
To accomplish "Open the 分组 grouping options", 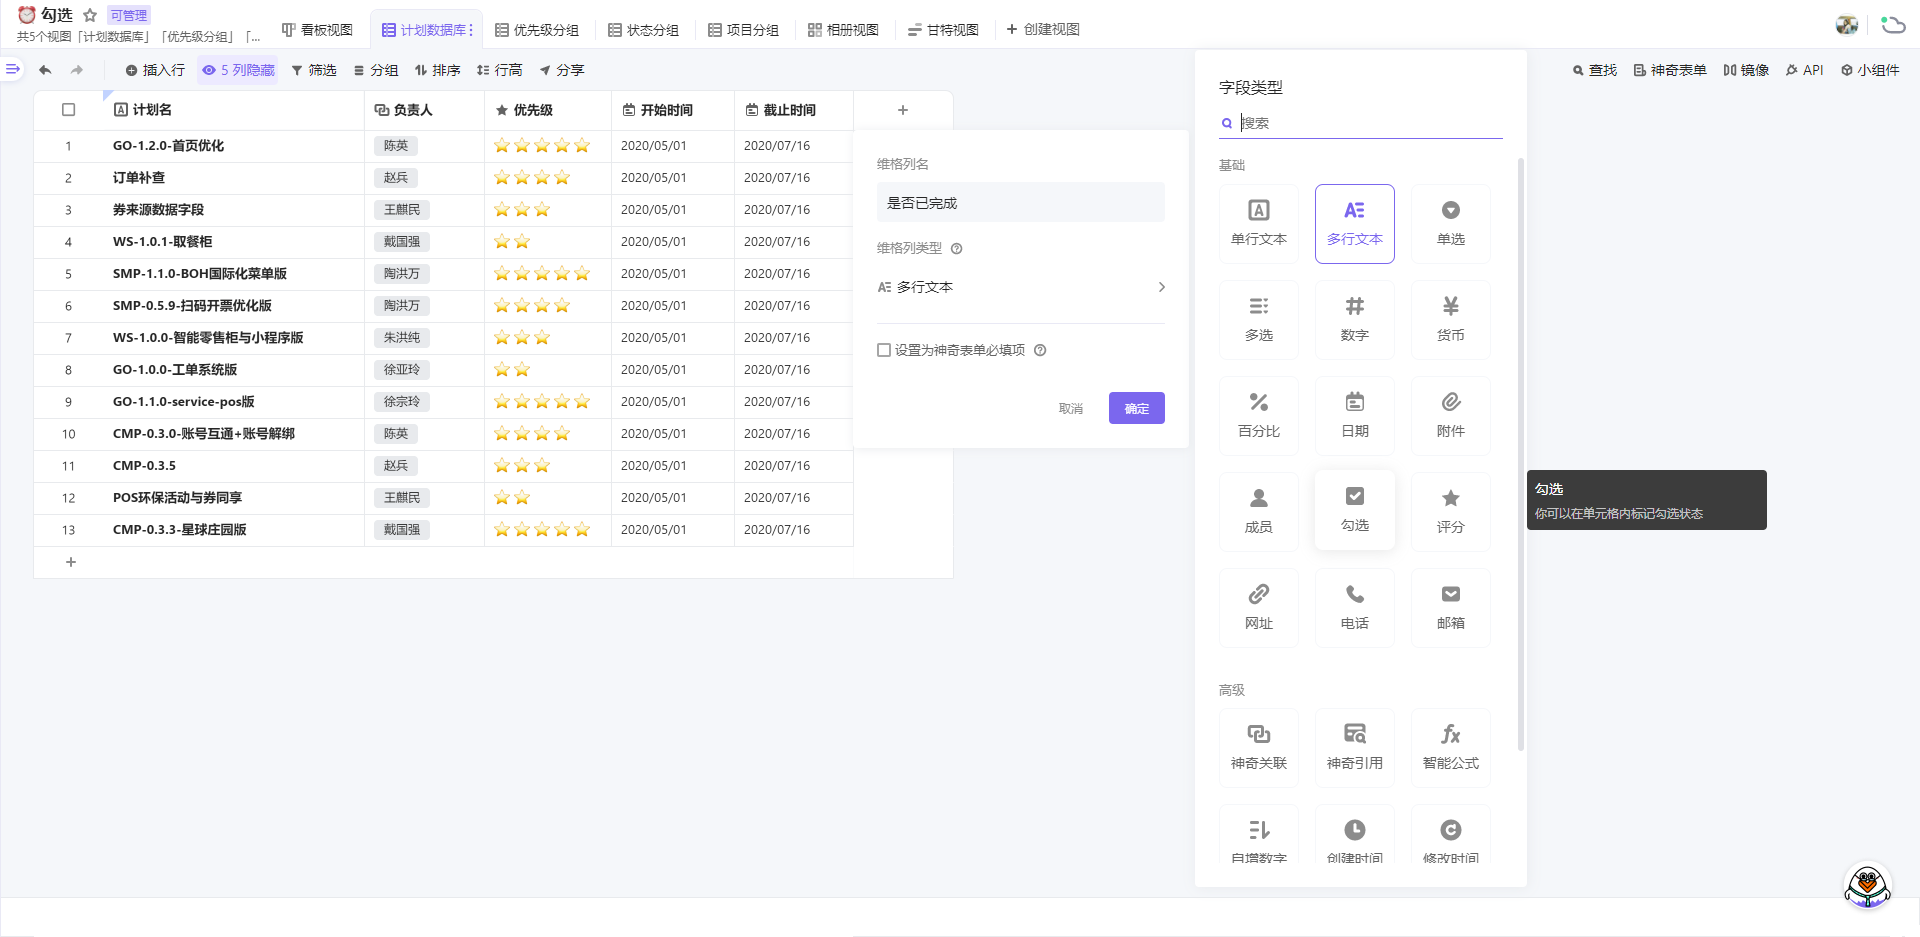I will coord(376,70).
